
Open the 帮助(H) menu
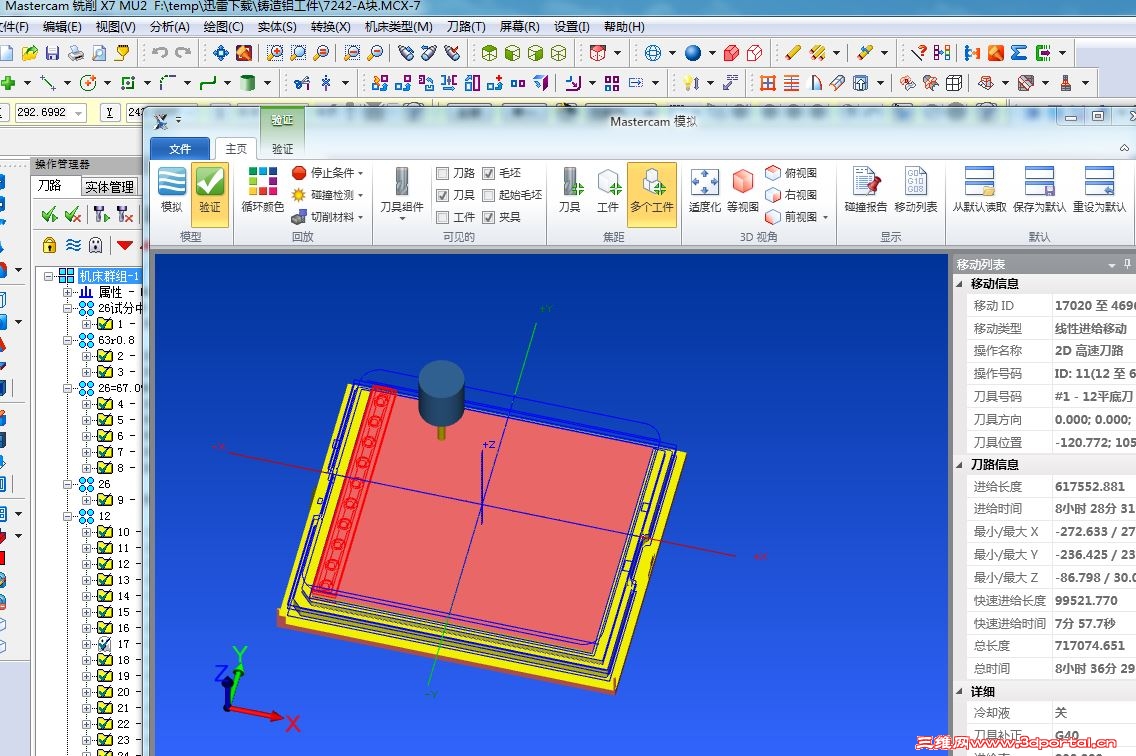[x=624, y=27]
